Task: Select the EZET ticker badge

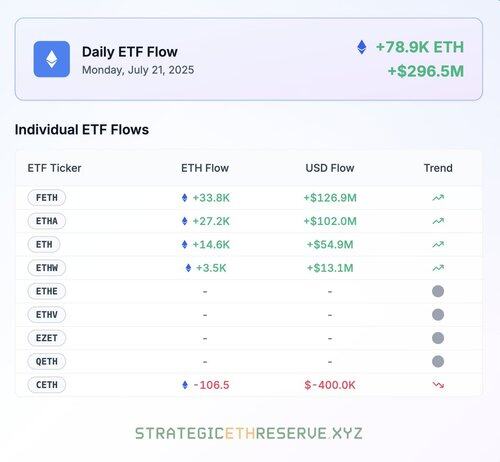Action: click(x=47, y=338)
